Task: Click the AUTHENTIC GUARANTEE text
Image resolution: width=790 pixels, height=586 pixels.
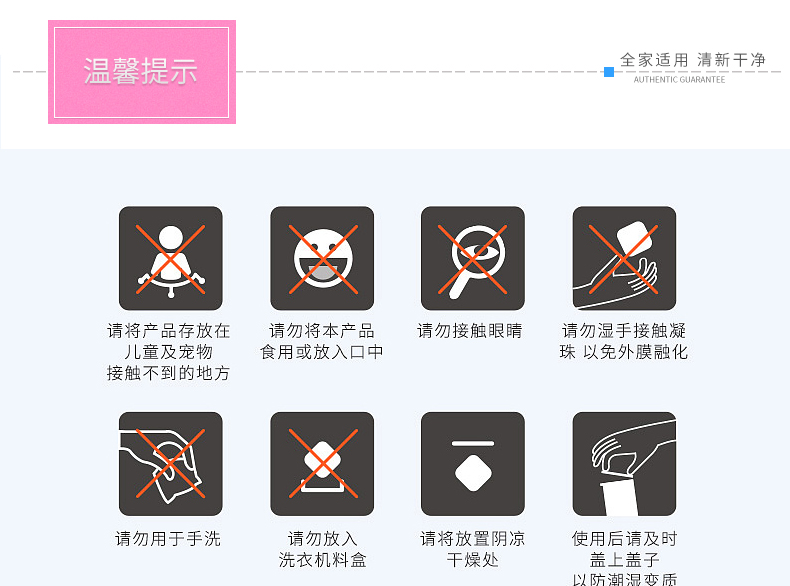Action: 679,80
